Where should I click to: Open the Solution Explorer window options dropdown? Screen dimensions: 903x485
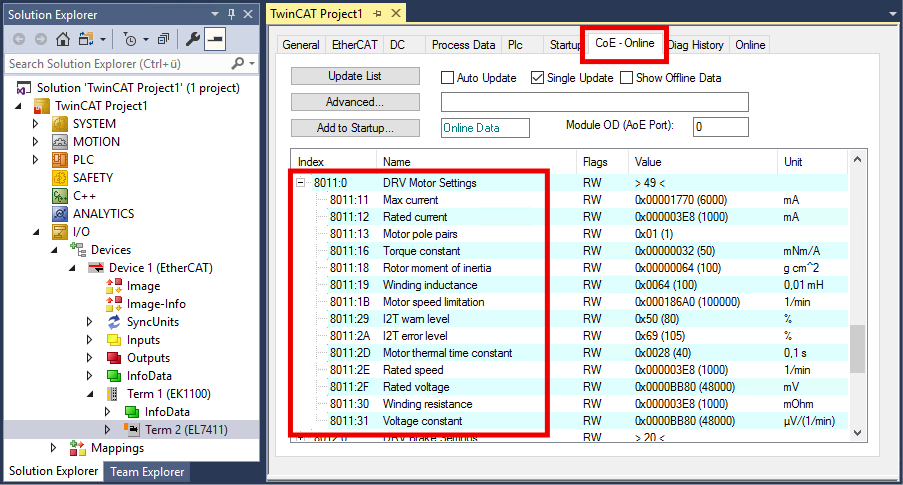(x=215, y=14)
